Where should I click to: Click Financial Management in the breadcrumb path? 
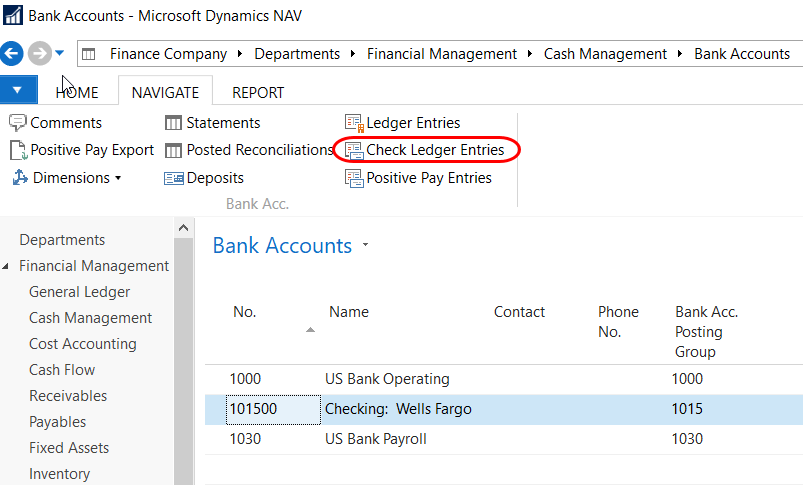coord(441,54)
